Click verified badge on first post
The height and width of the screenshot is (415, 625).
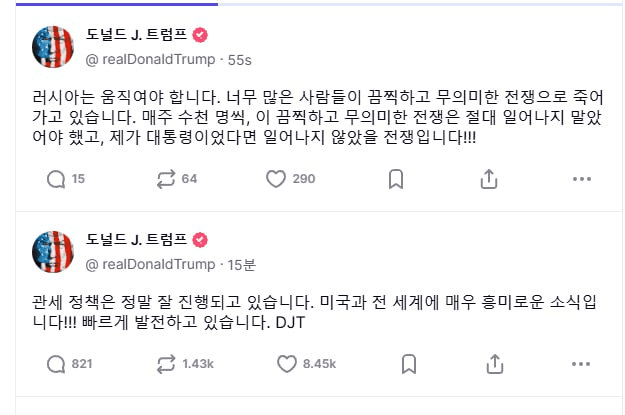(x=200, y=35)
